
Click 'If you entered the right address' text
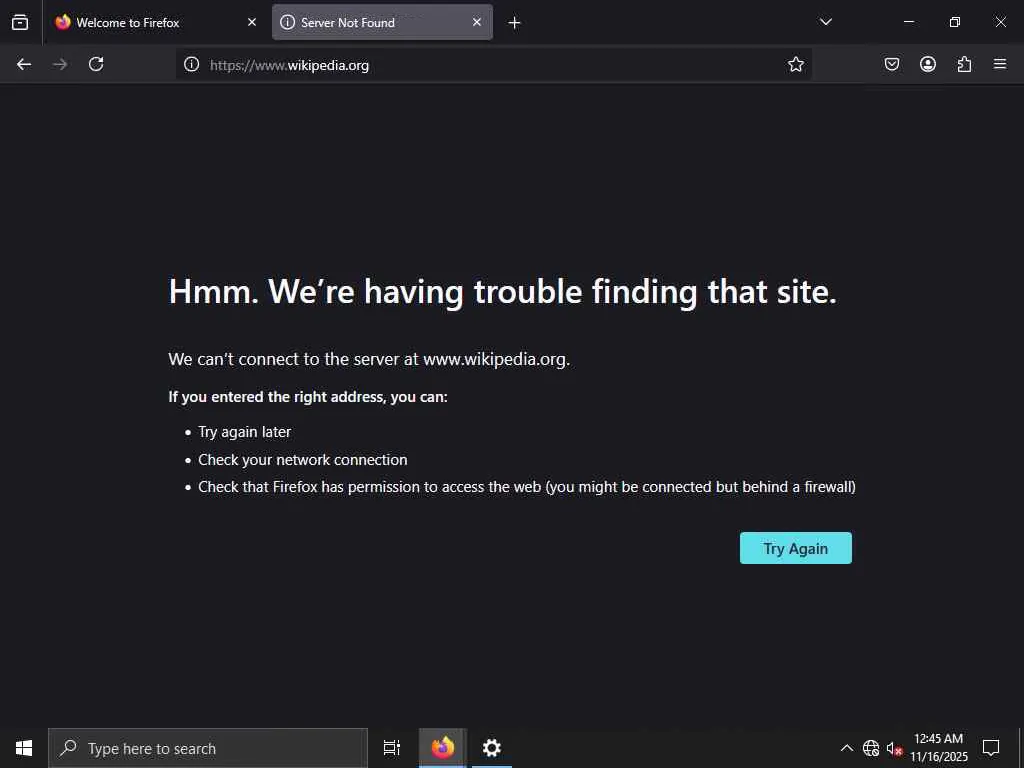click(x=308, y=397)
